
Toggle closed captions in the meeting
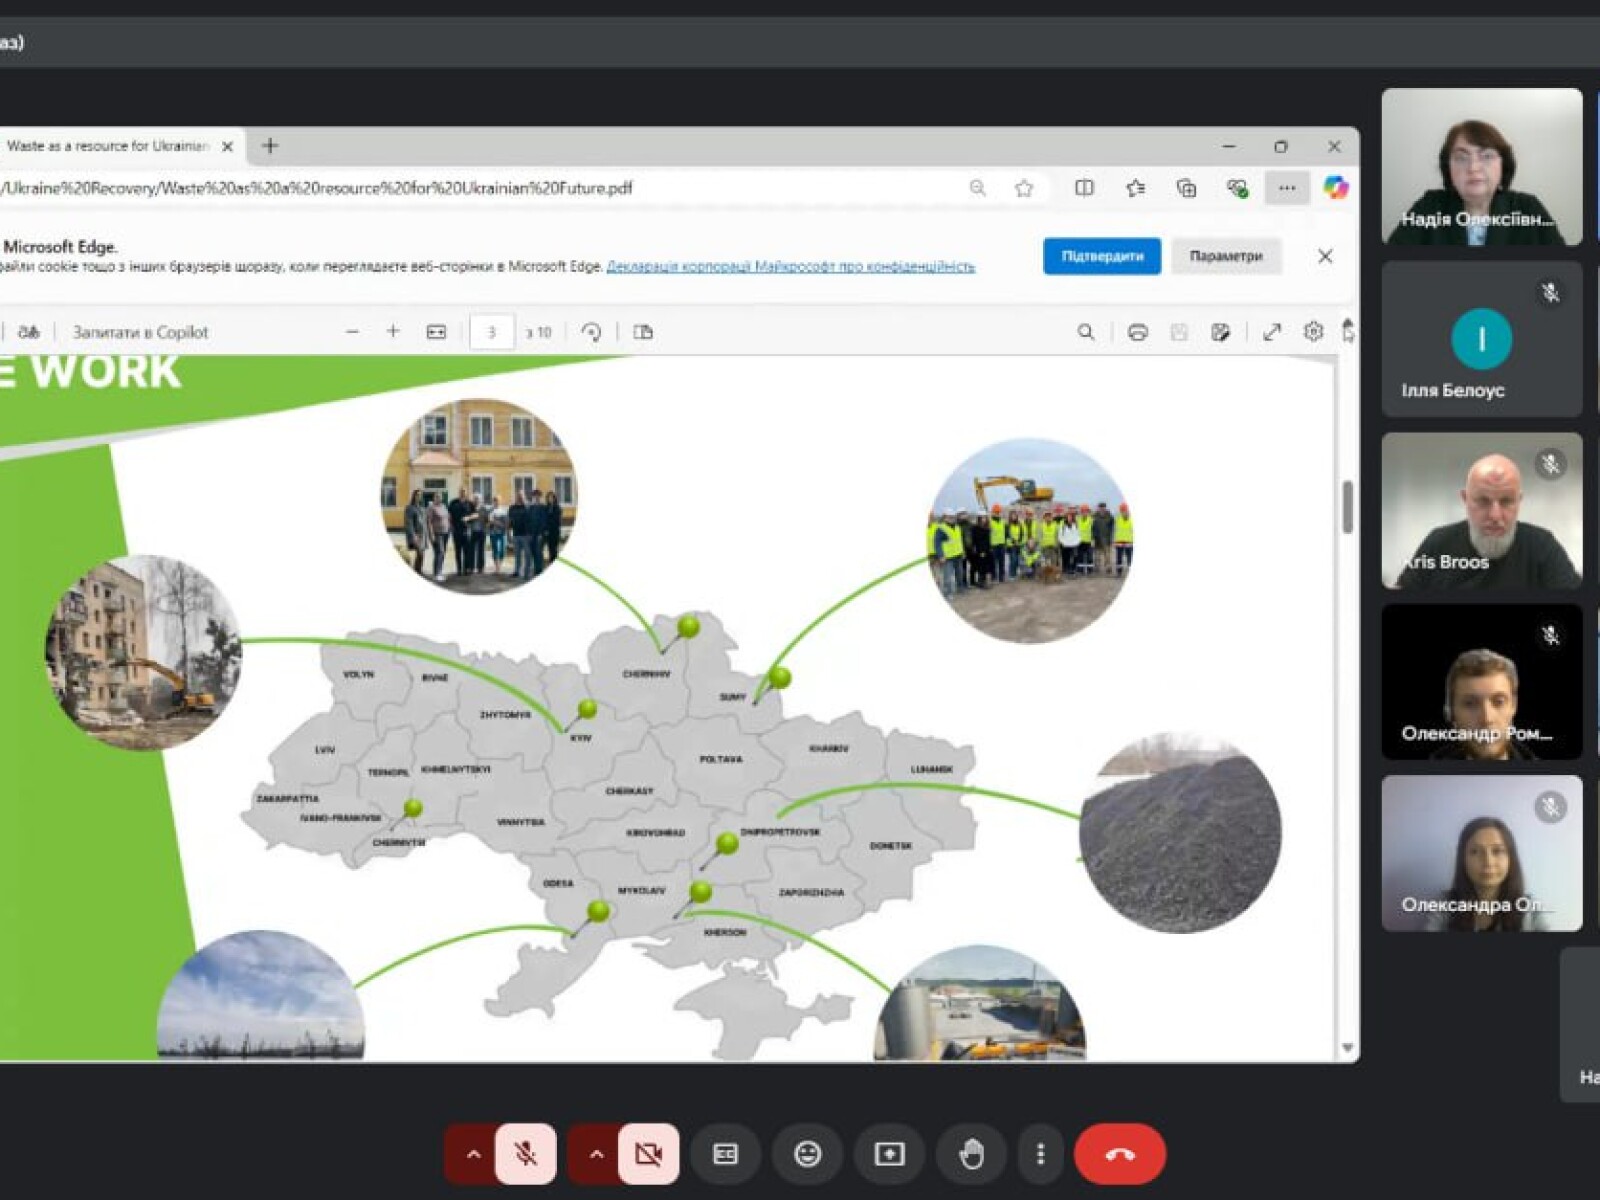tap(726, 1154)
